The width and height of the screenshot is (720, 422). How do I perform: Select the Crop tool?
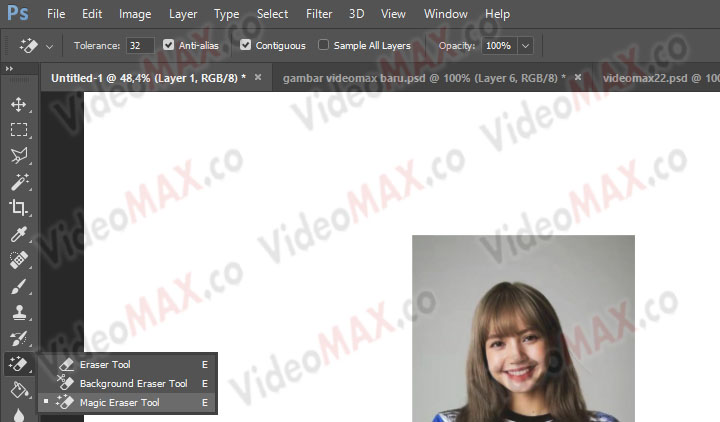(19, 208)
